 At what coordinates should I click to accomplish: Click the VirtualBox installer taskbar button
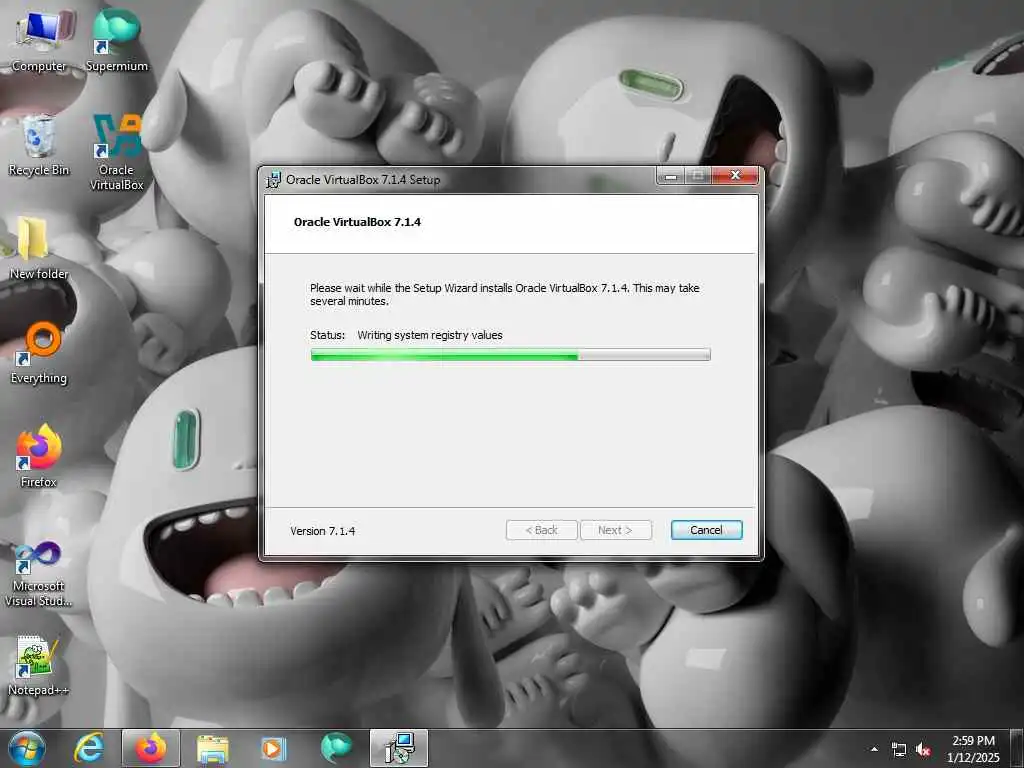click(x=399, y=748)
